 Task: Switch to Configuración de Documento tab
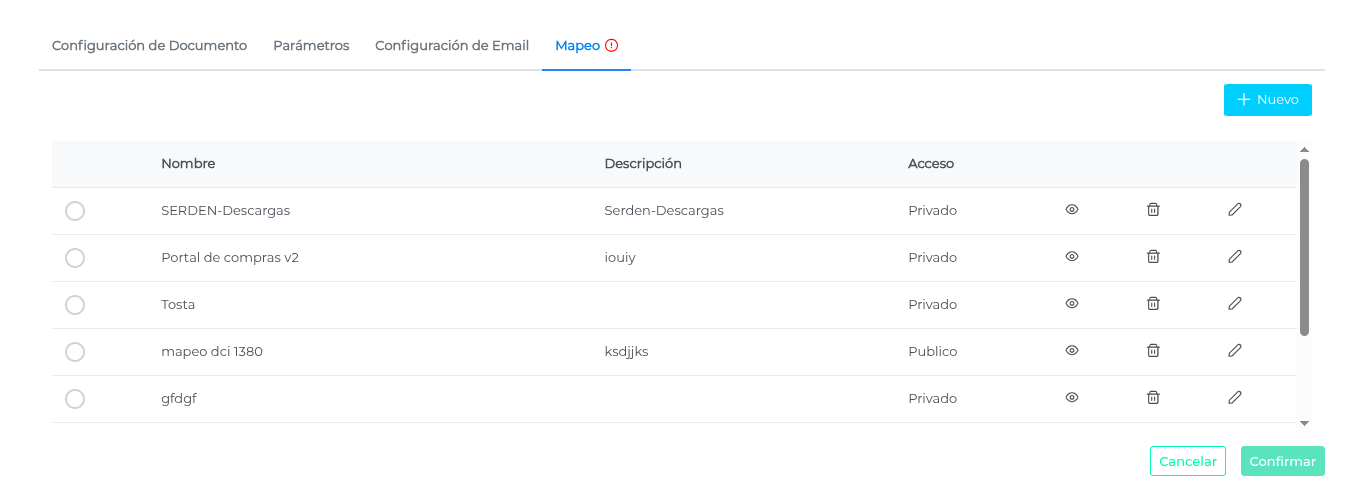click(x=149, y=46)
